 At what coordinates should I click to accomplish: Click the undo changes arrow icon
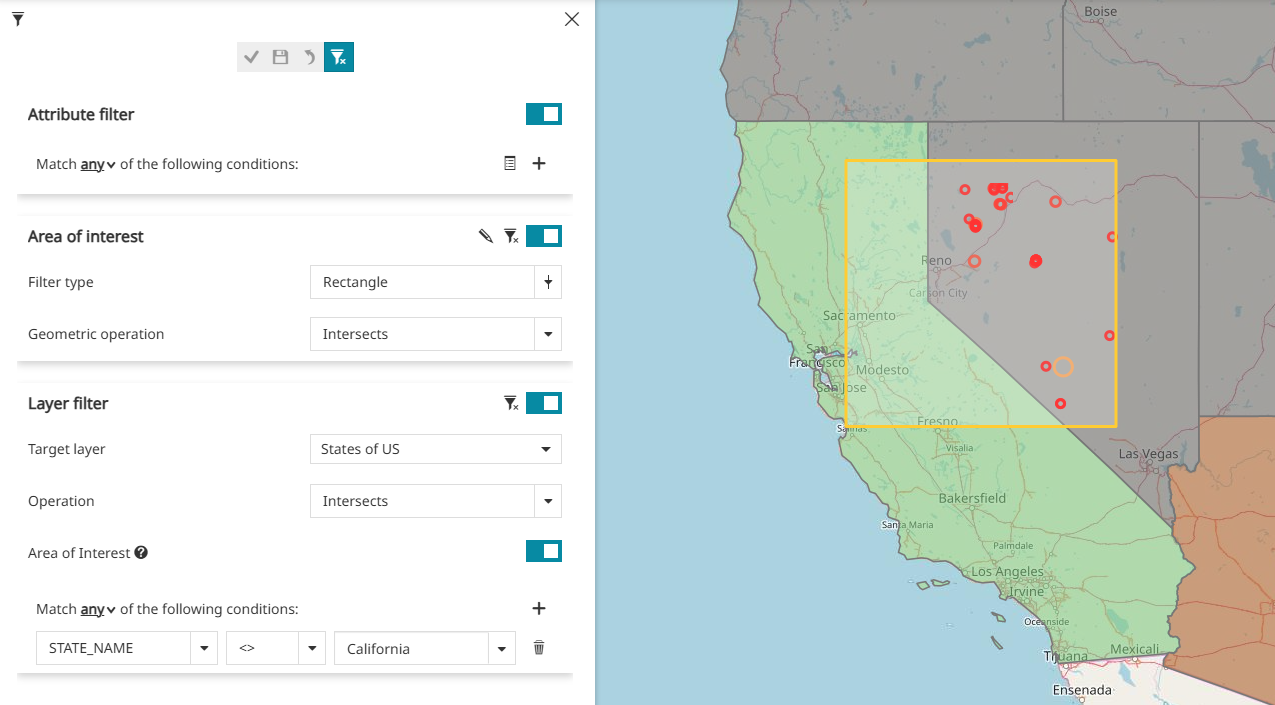click(x=309, y=58)
